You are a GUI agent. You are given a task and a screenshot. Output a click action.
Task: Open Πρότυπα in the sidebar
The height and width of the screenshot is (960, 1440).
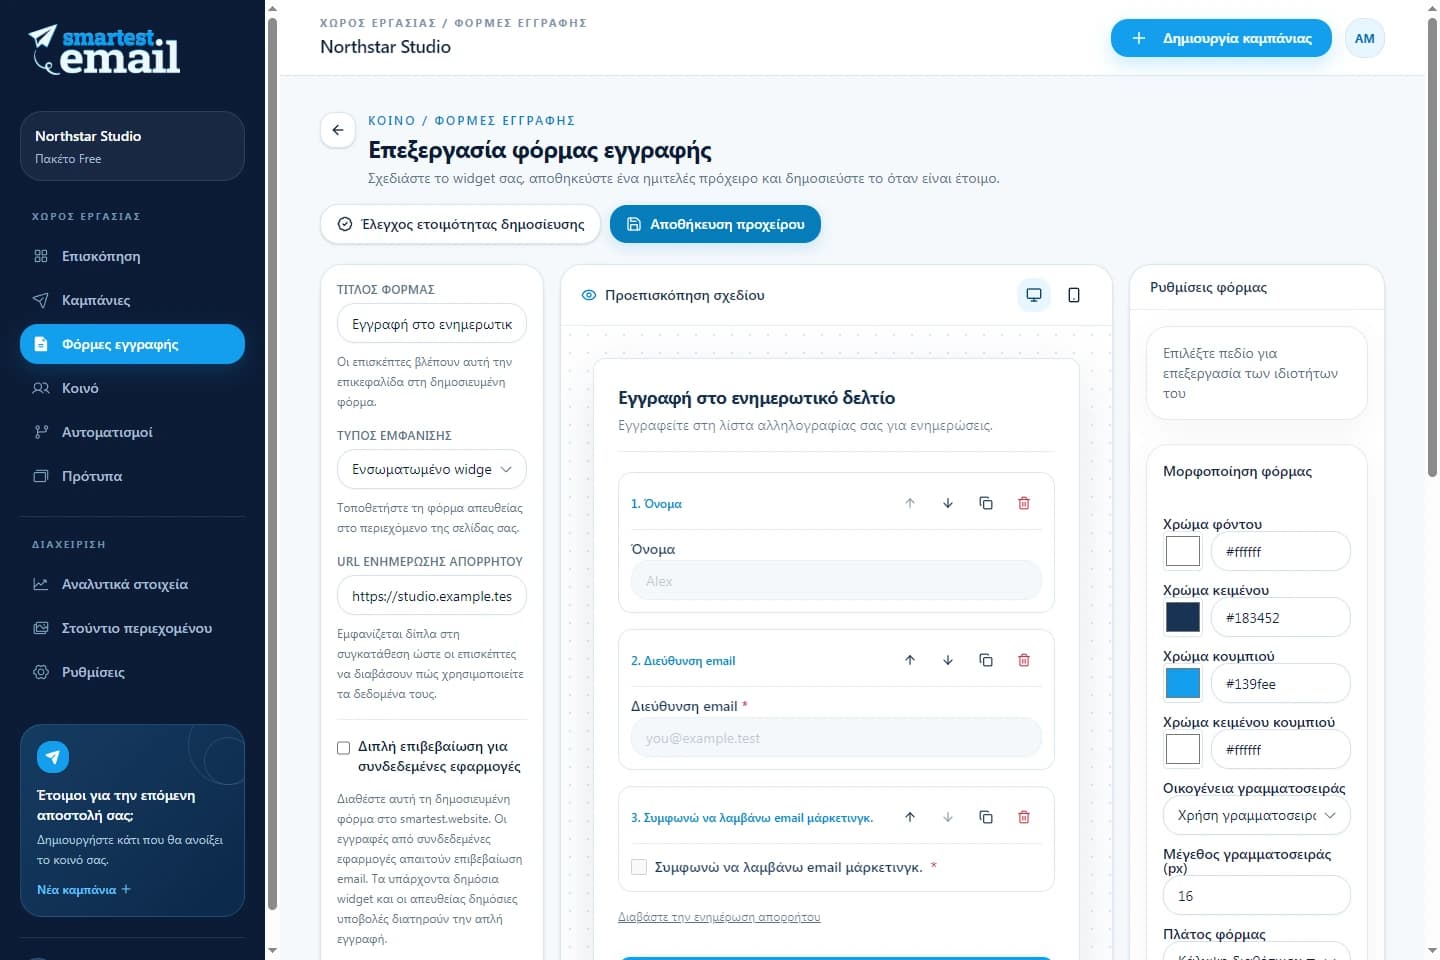coord(132,476)
